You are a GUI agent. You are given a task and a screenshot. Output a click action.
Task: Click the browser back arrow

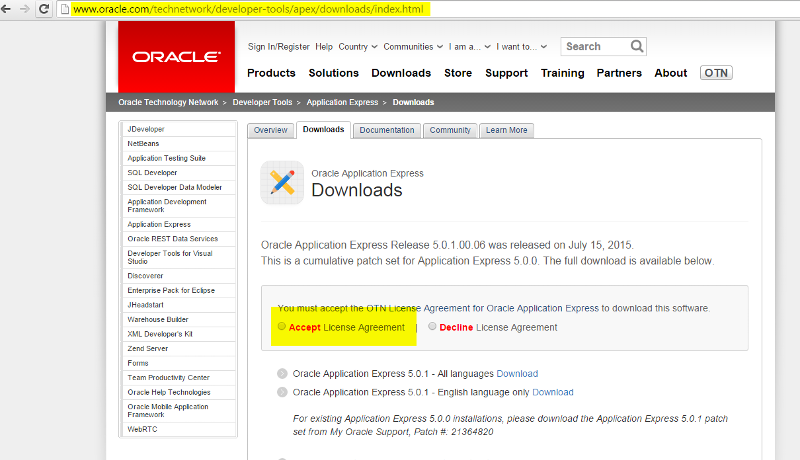pos(6,9)
